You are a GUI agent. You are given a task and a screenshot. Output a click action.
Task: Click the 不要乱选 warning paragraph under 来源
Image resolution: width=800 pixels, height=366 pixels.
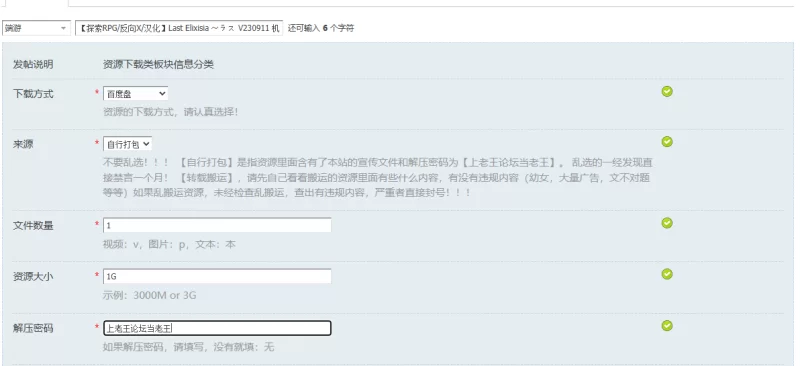coord(378,178)
